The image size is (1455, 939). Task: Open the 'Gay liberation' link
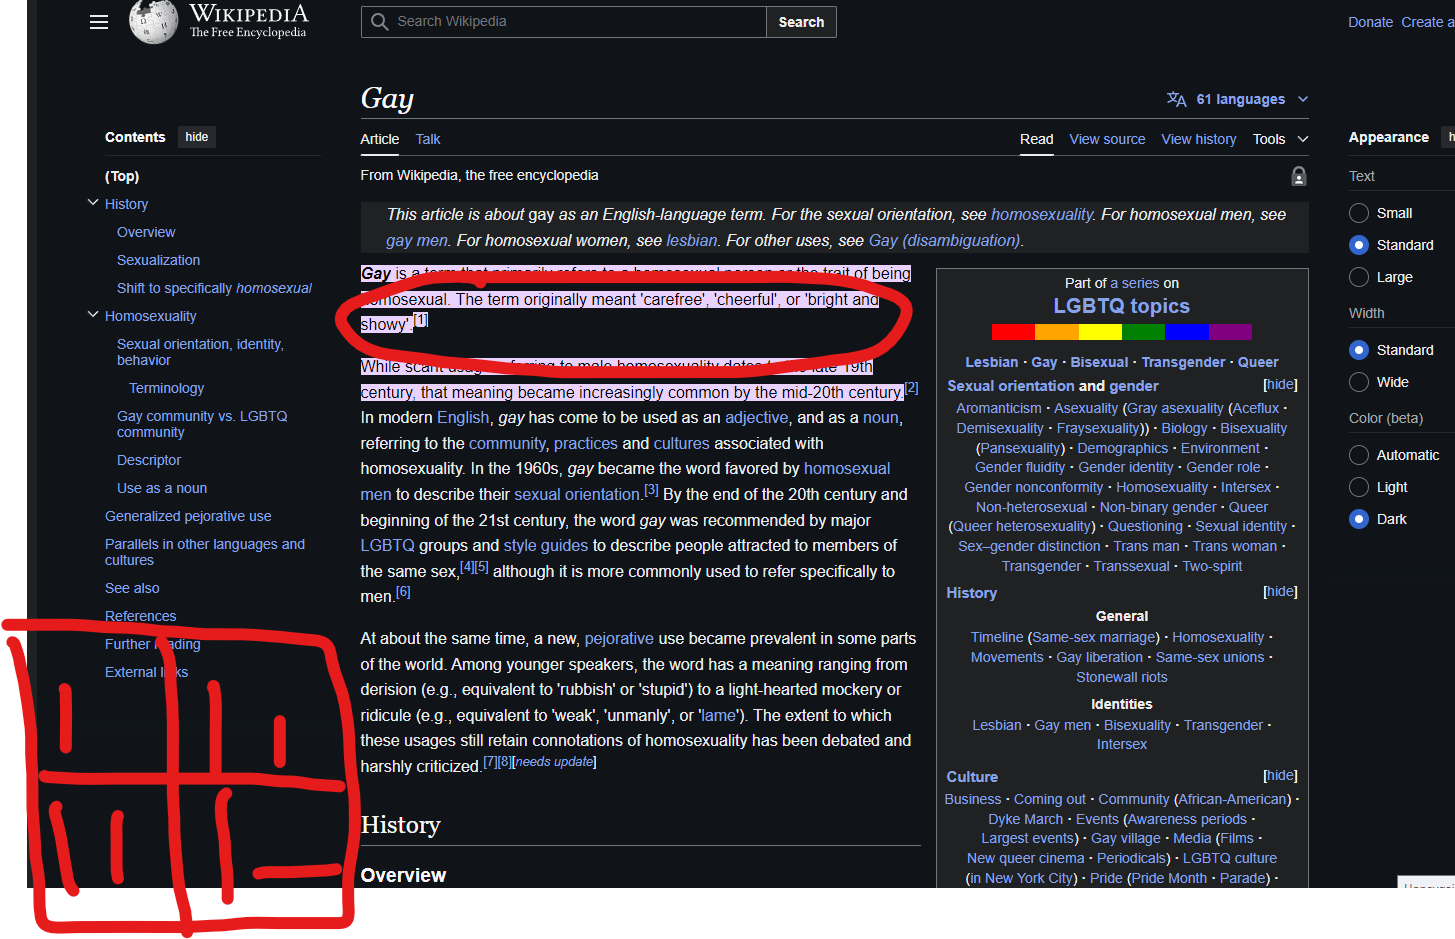coord(1099,657)
